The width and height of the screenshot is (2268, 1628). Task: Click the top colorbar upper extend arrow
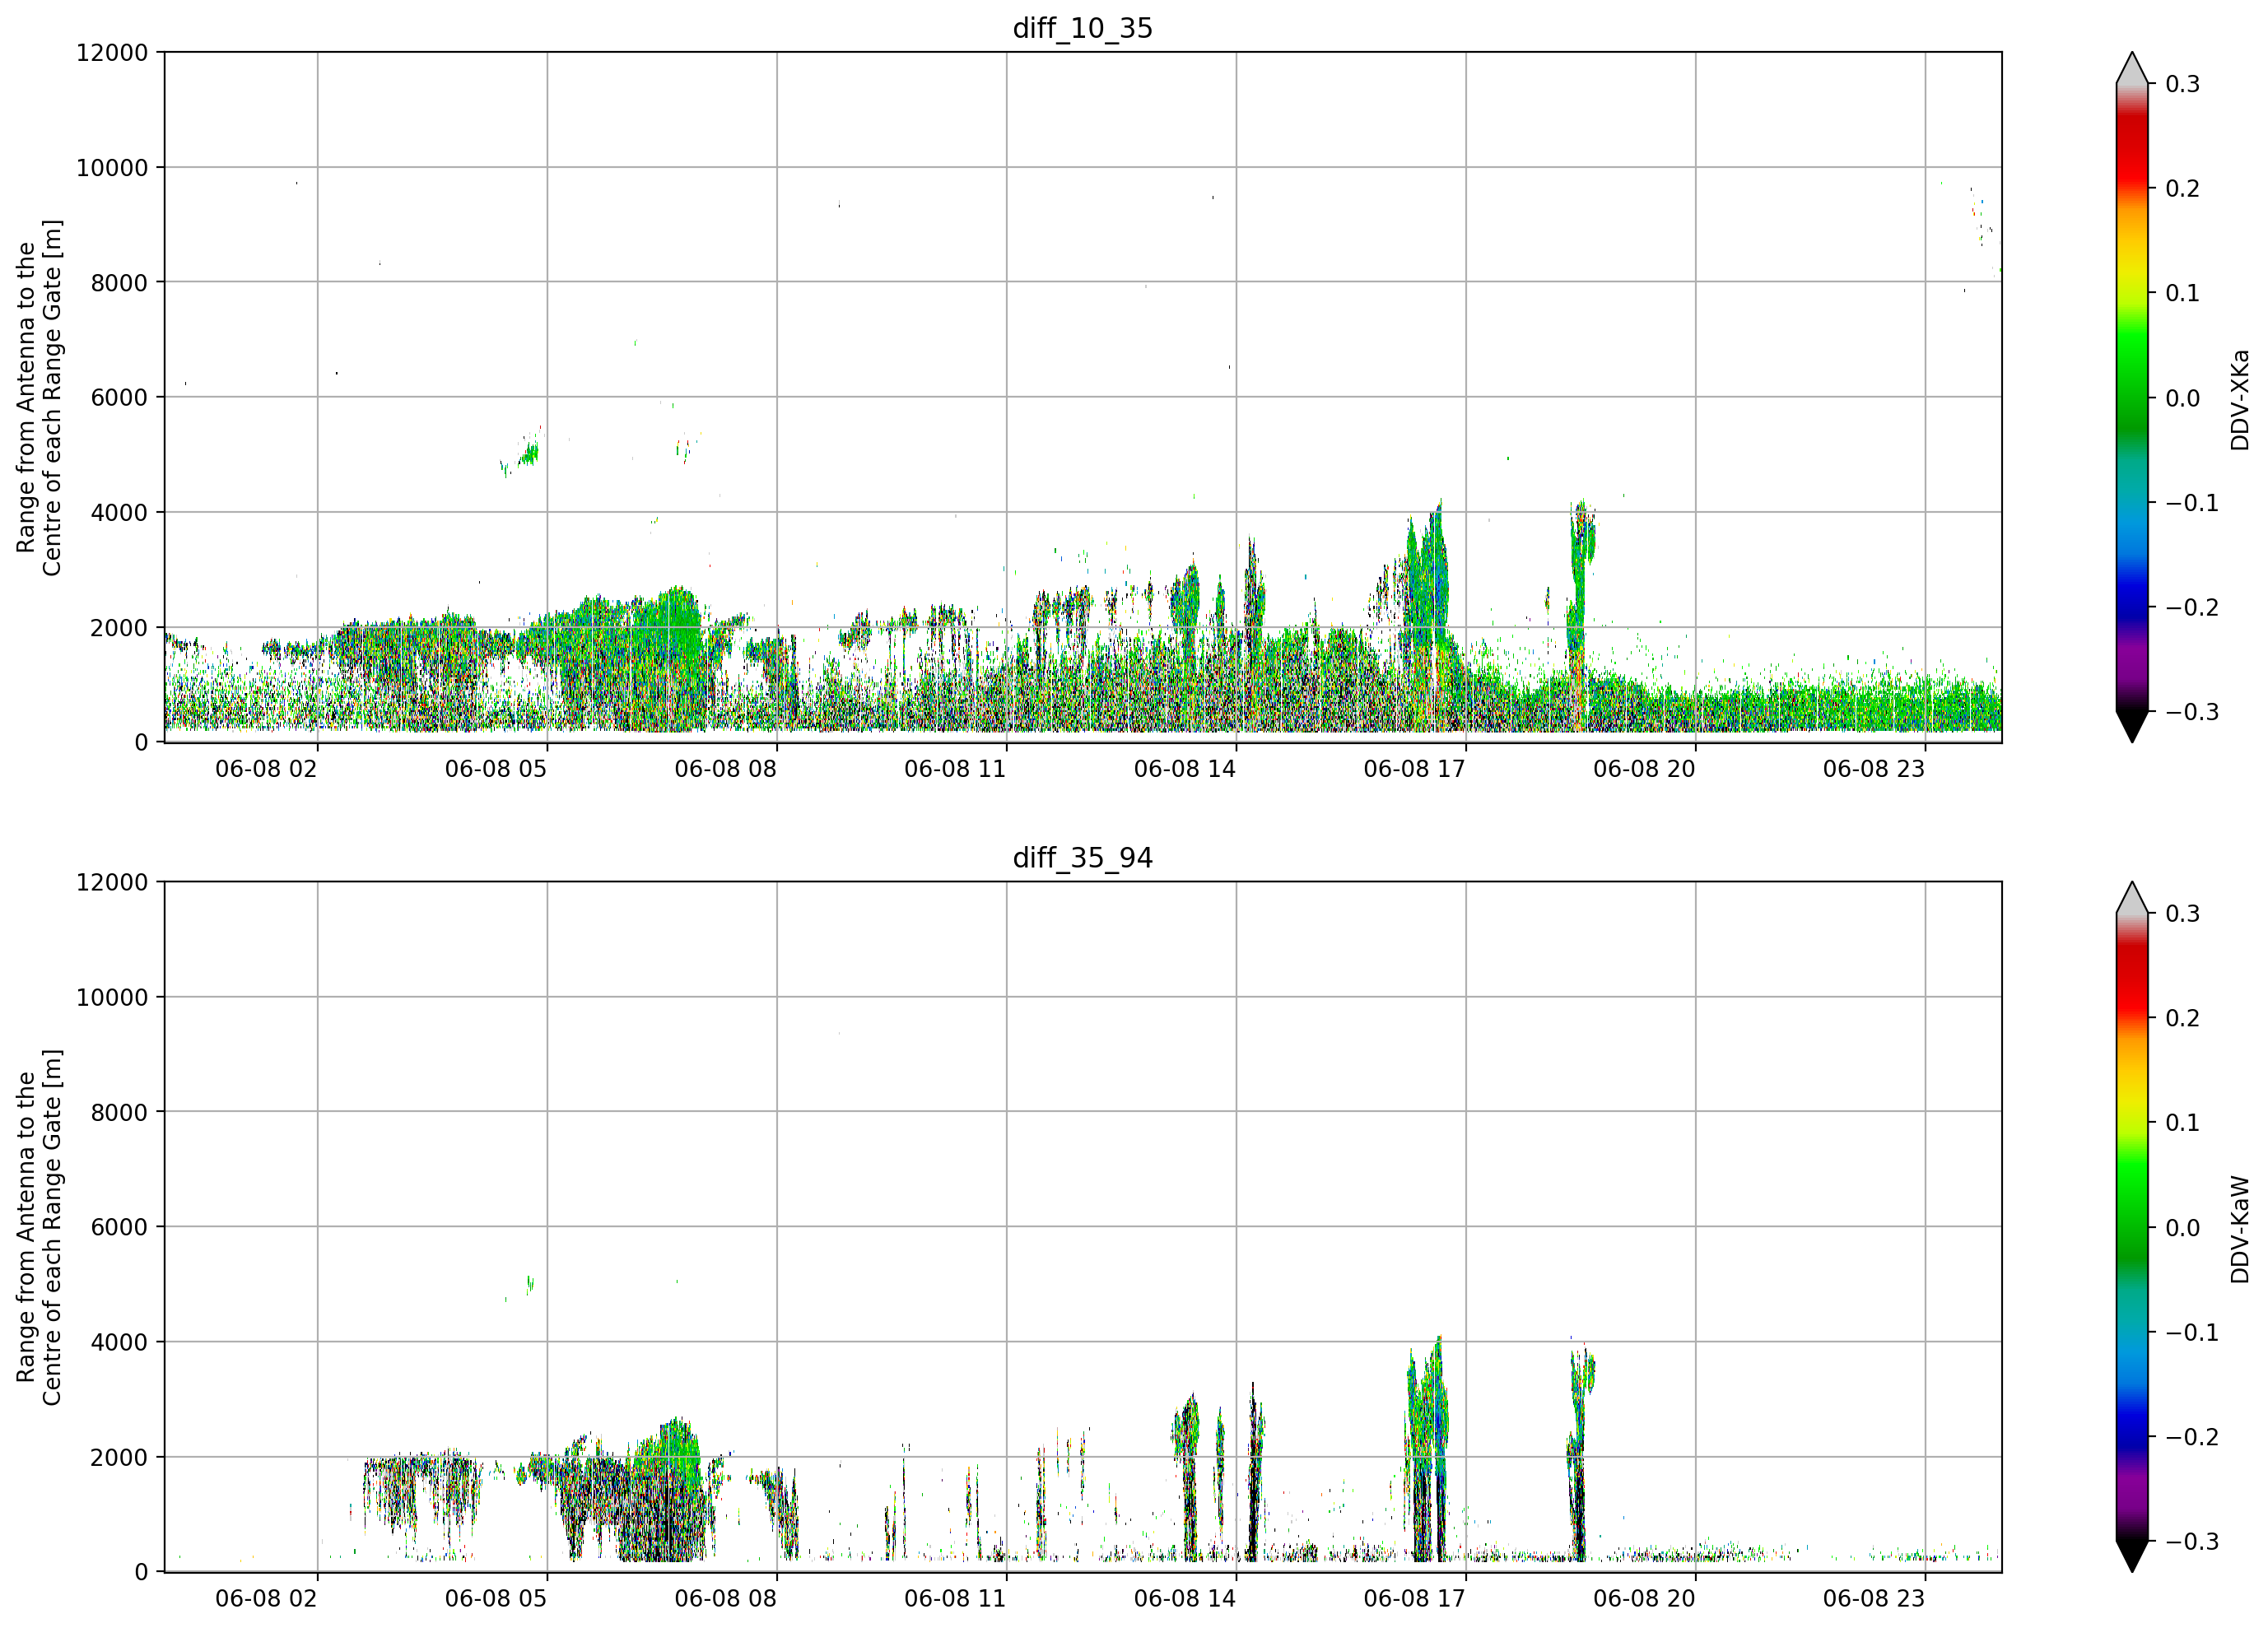coord(2132,68)
